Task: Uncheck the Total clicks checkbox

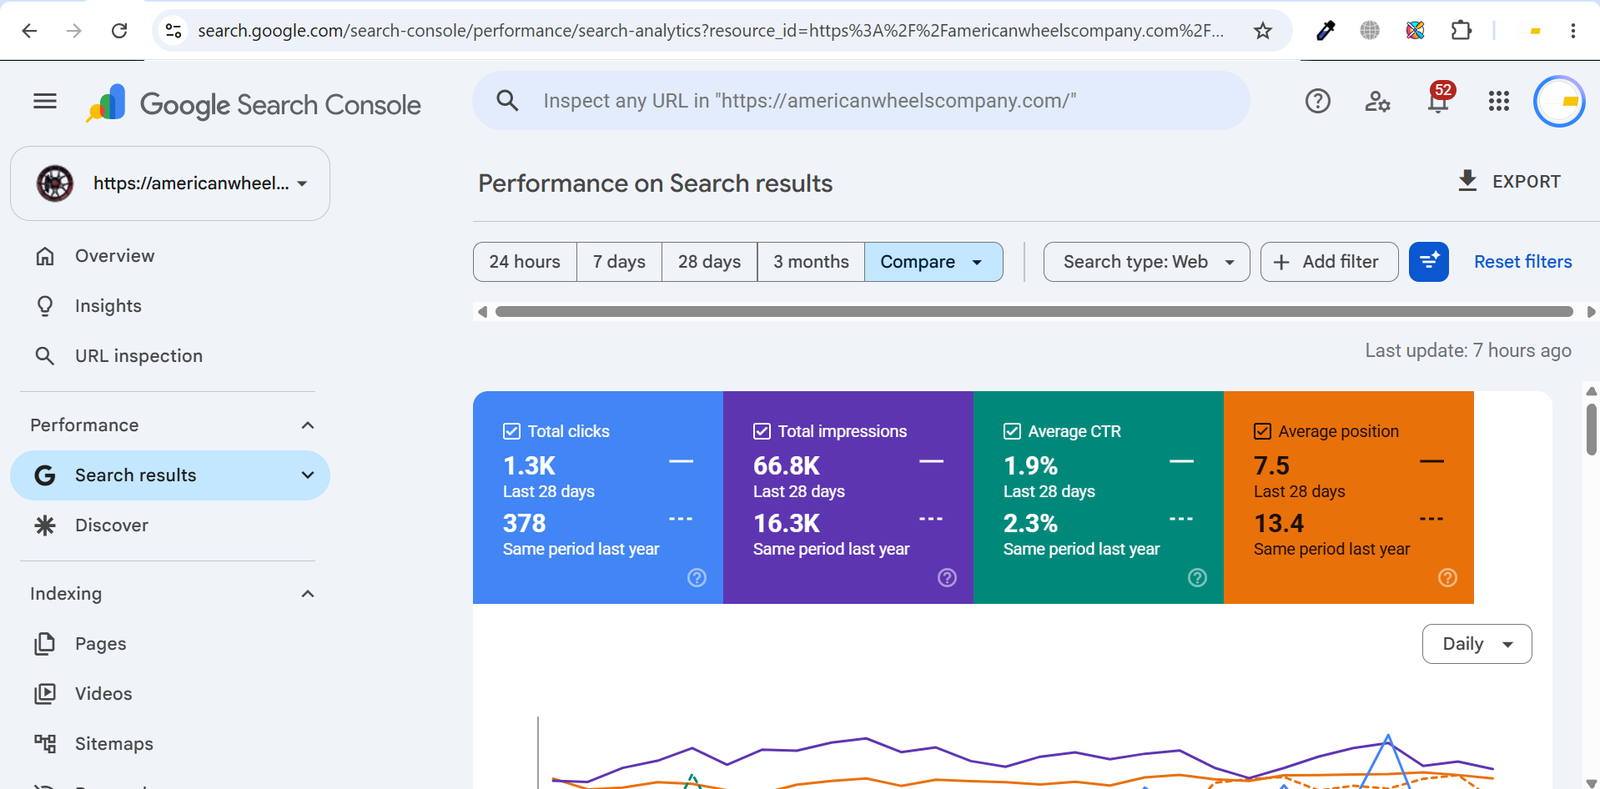Action: 512,431
